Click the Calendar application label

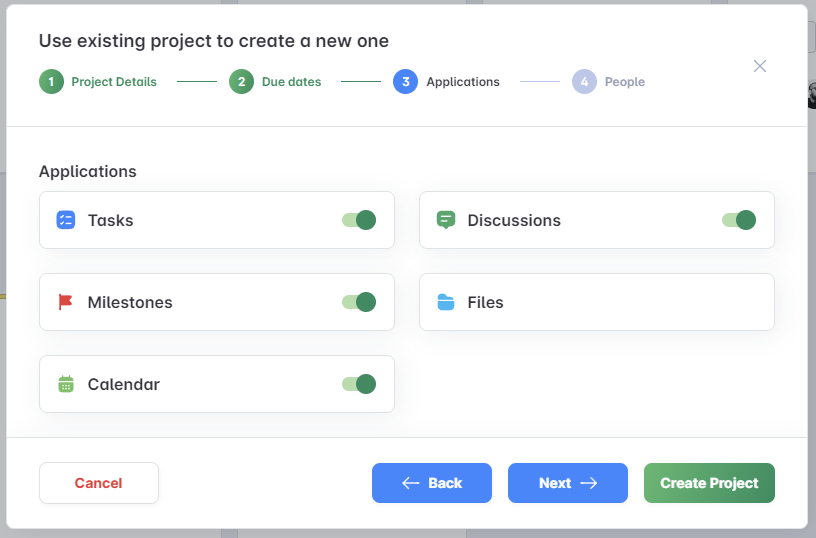[123, 384]
